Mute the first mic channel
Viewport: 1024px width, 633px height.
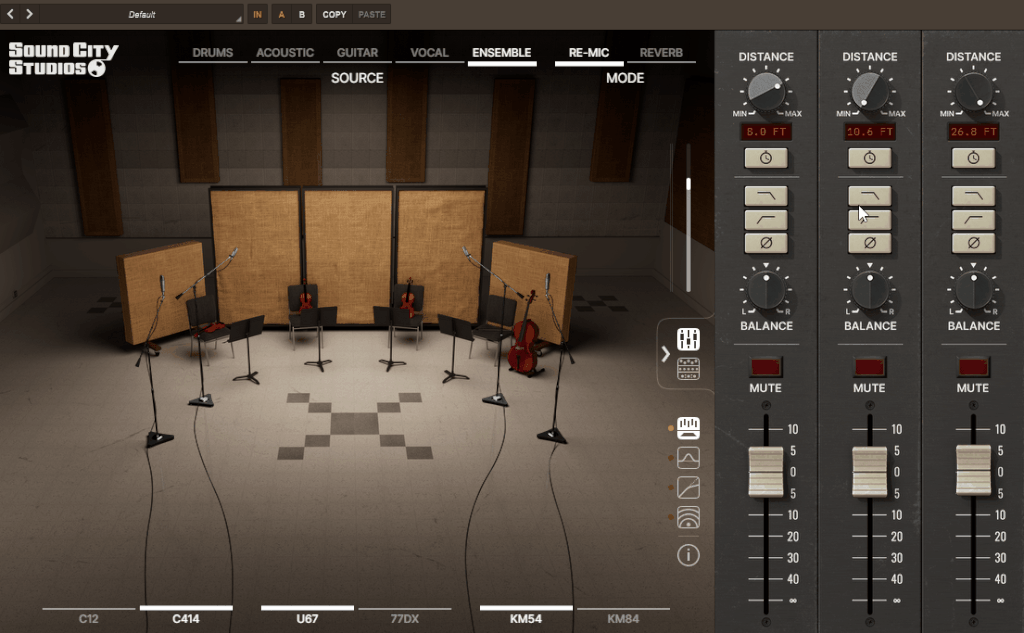point(766,367)
